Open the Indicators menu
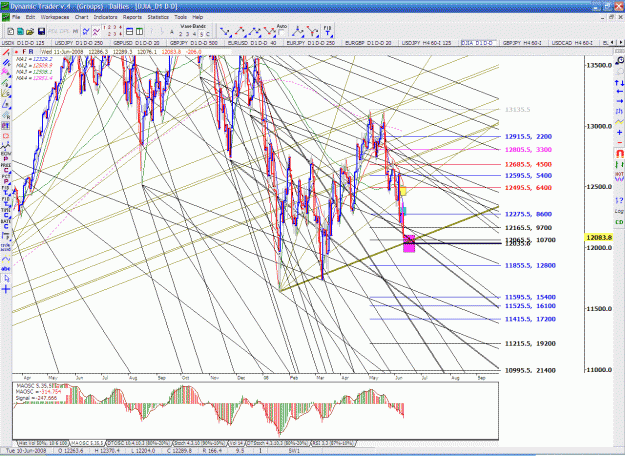The height and width of the screenshot is (456, 625). click(106, 17)
